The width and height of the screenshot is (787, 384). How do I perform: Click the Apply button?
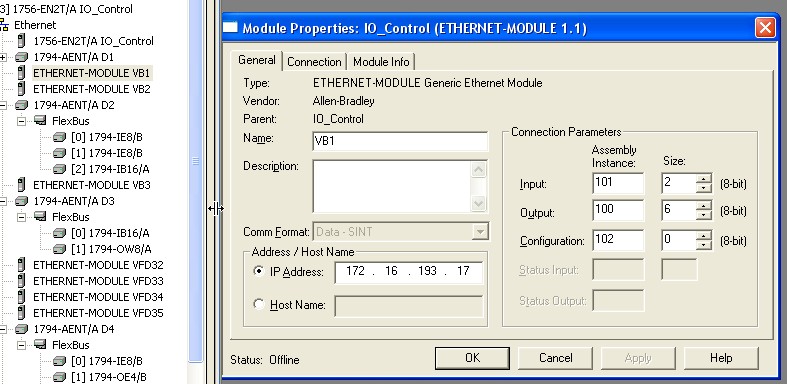point(638,358)
